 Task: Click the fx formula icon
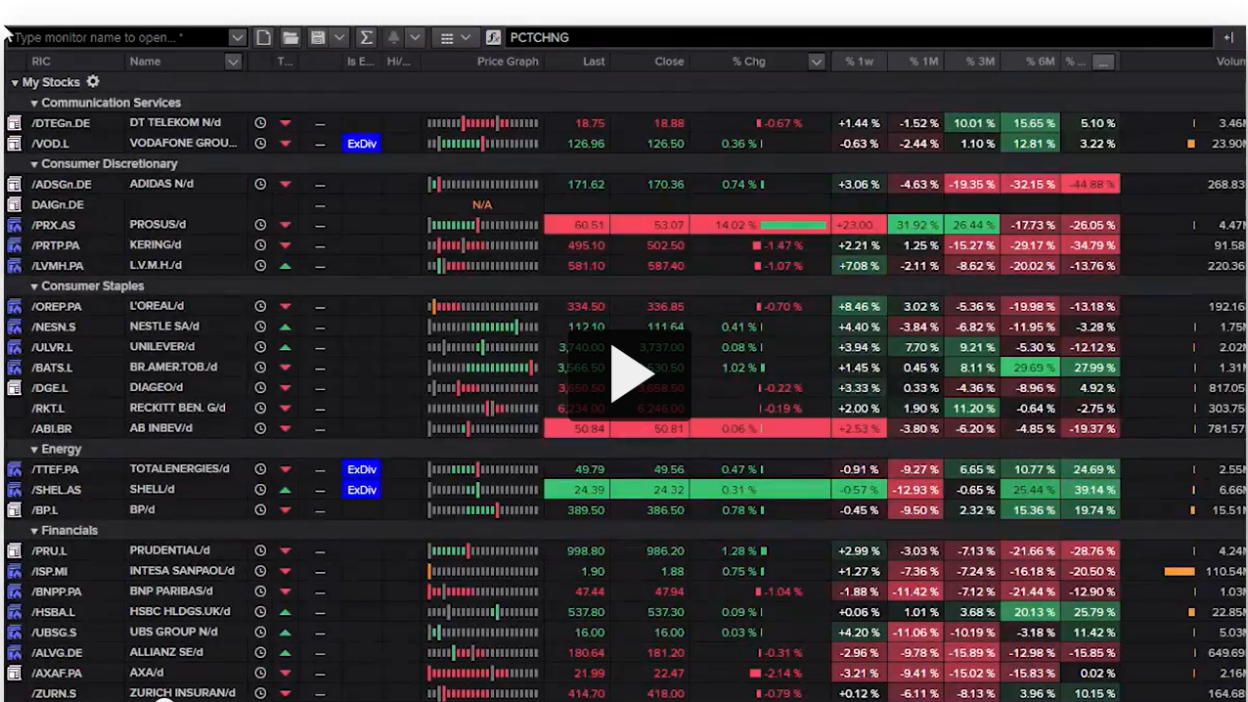493,38
